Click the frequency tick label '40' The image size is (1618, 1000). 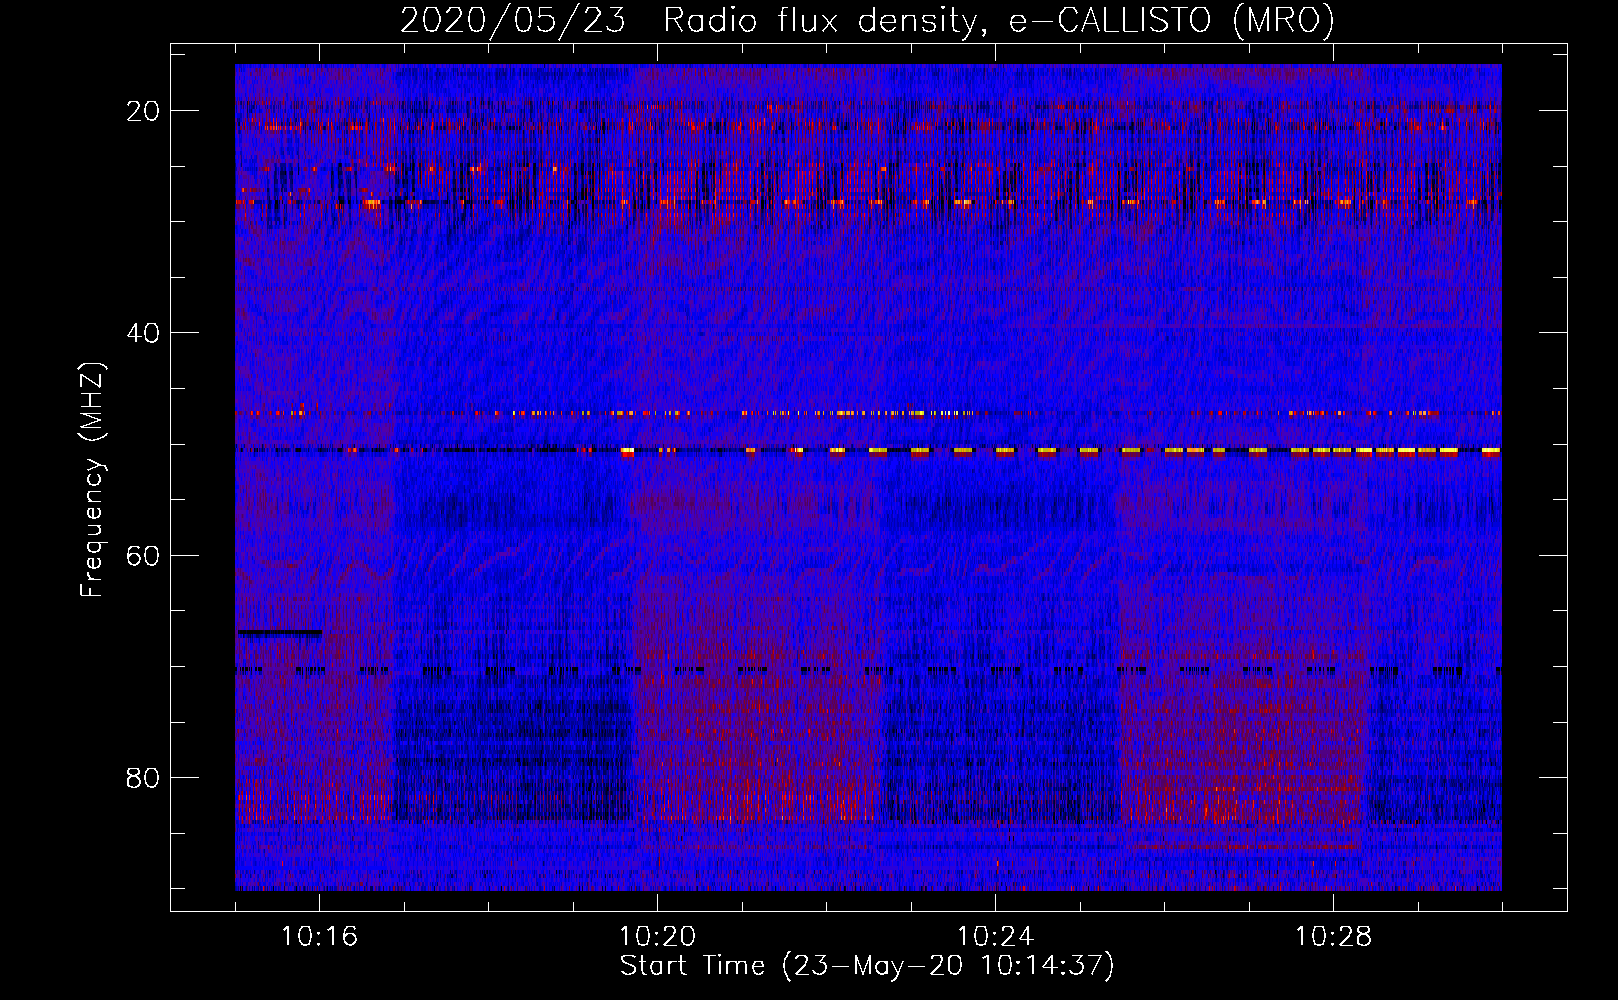144,333
